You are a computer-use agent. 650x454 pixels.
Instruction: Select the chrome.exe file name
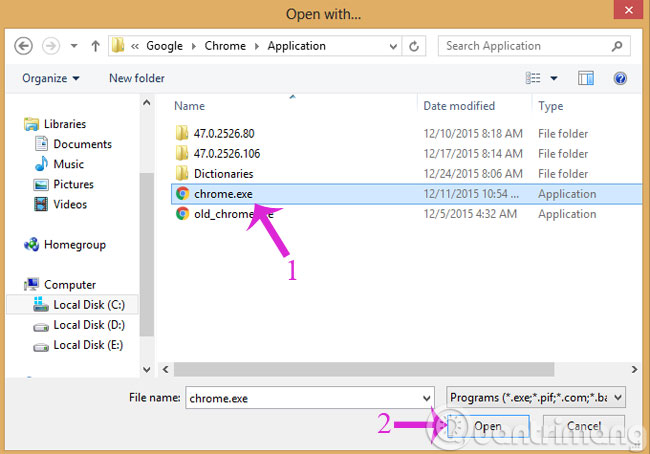point(223,194)
